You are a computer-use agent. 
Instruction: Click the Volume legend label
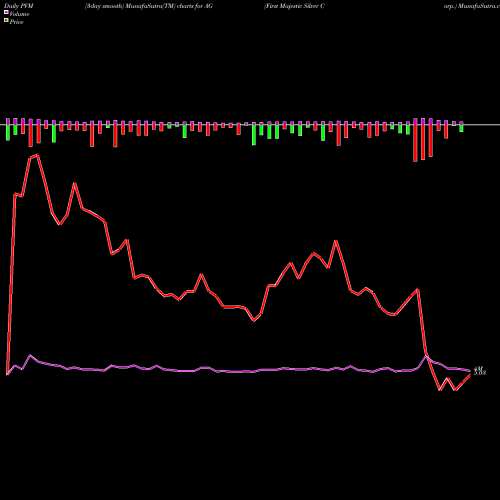tap(19, 14)
